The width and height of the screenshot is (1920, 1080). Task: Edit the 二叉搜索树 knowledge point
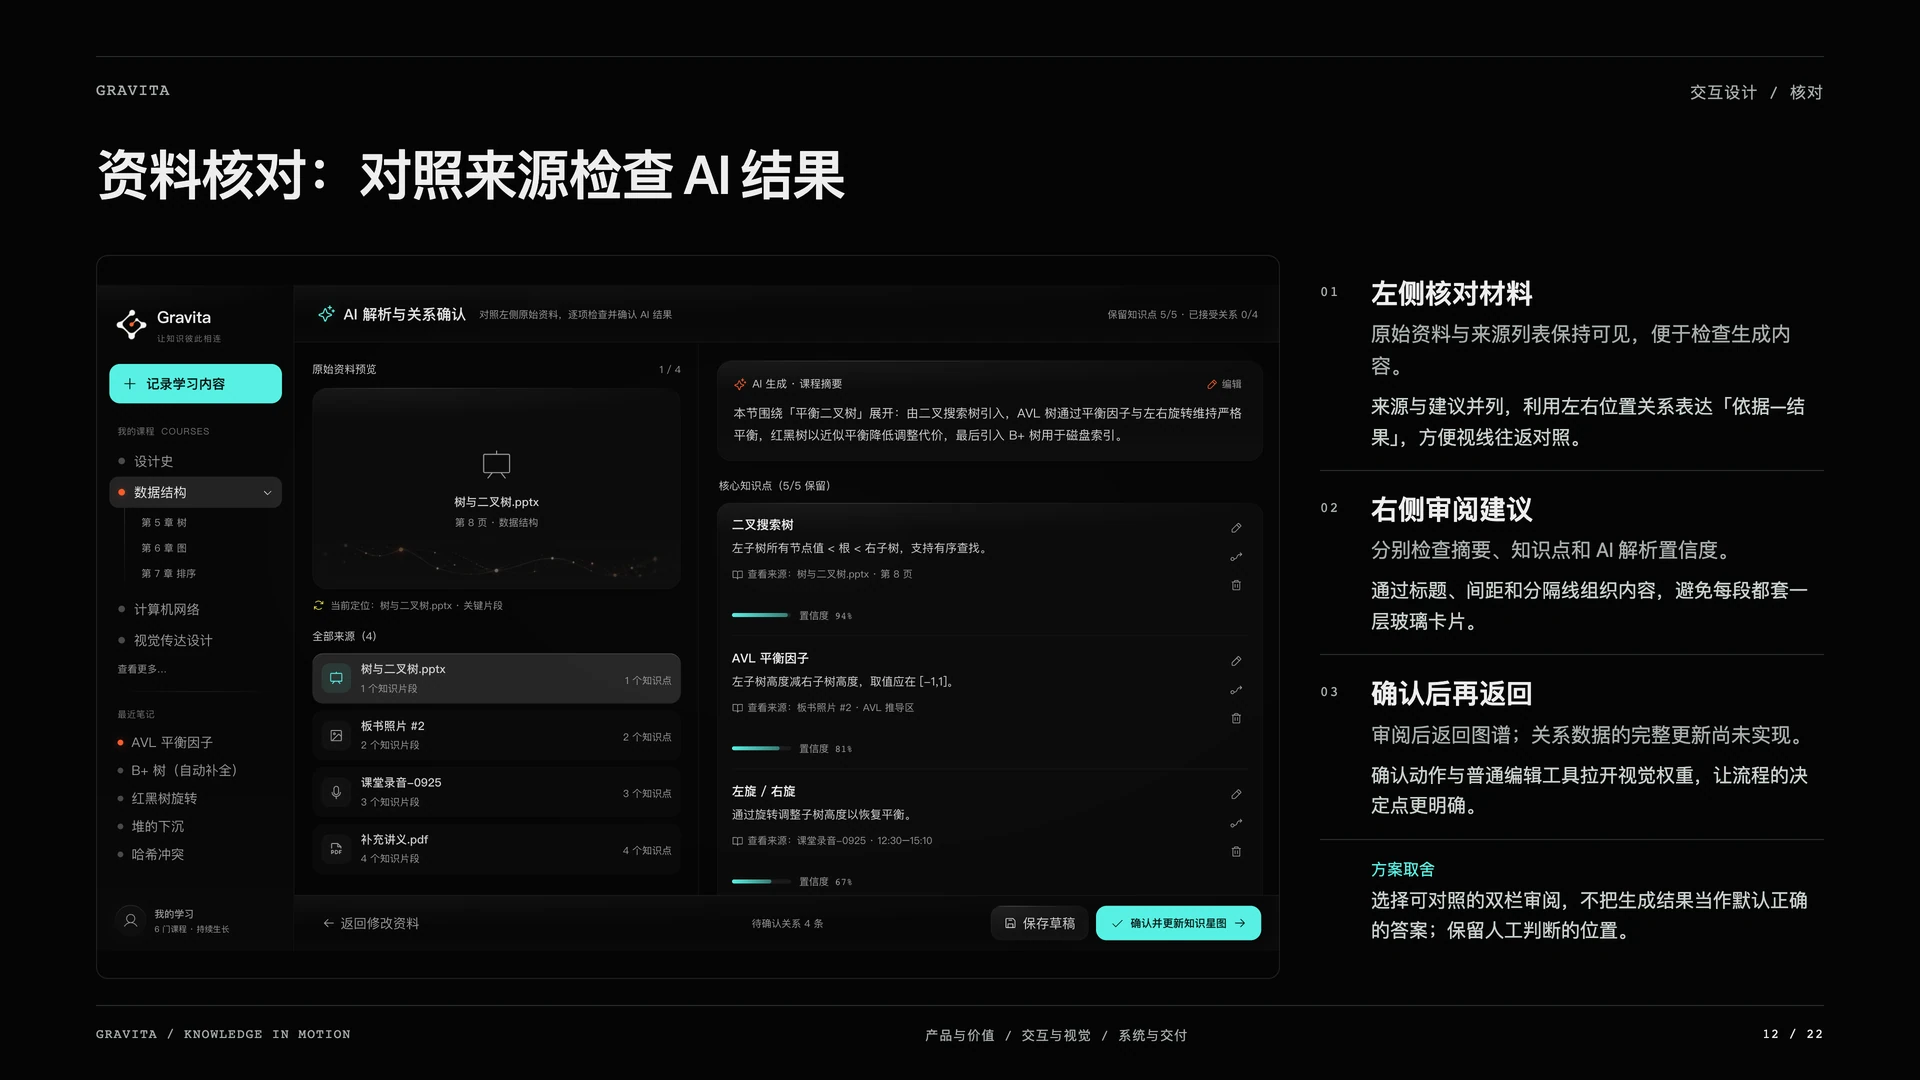[x=1236, y=528]
